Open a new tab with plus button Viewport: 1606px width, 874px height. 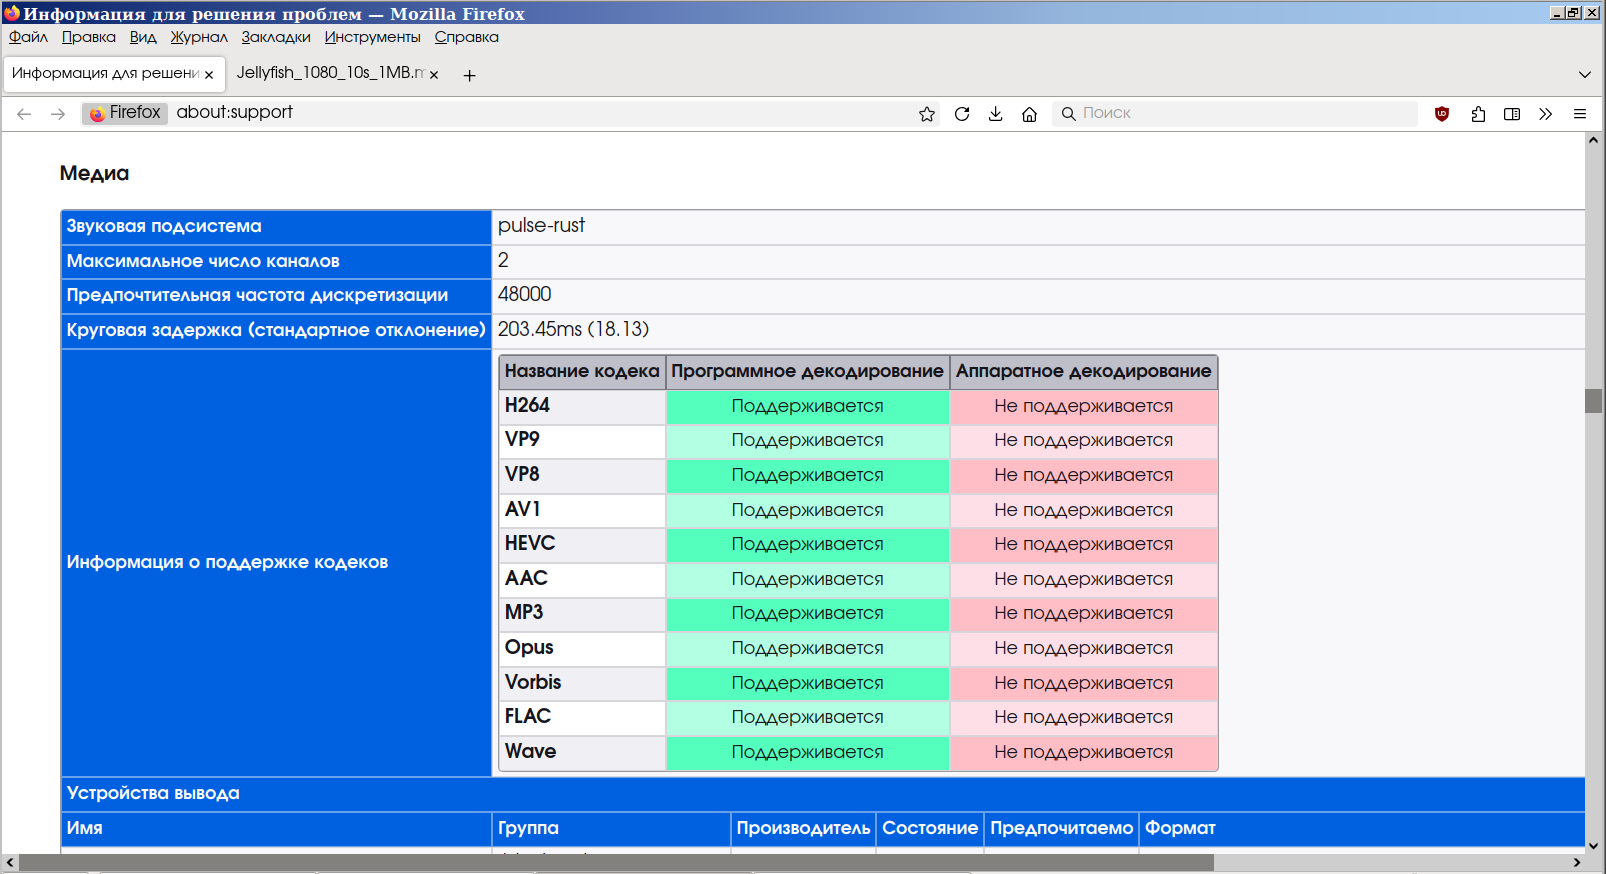click(469, 75)
